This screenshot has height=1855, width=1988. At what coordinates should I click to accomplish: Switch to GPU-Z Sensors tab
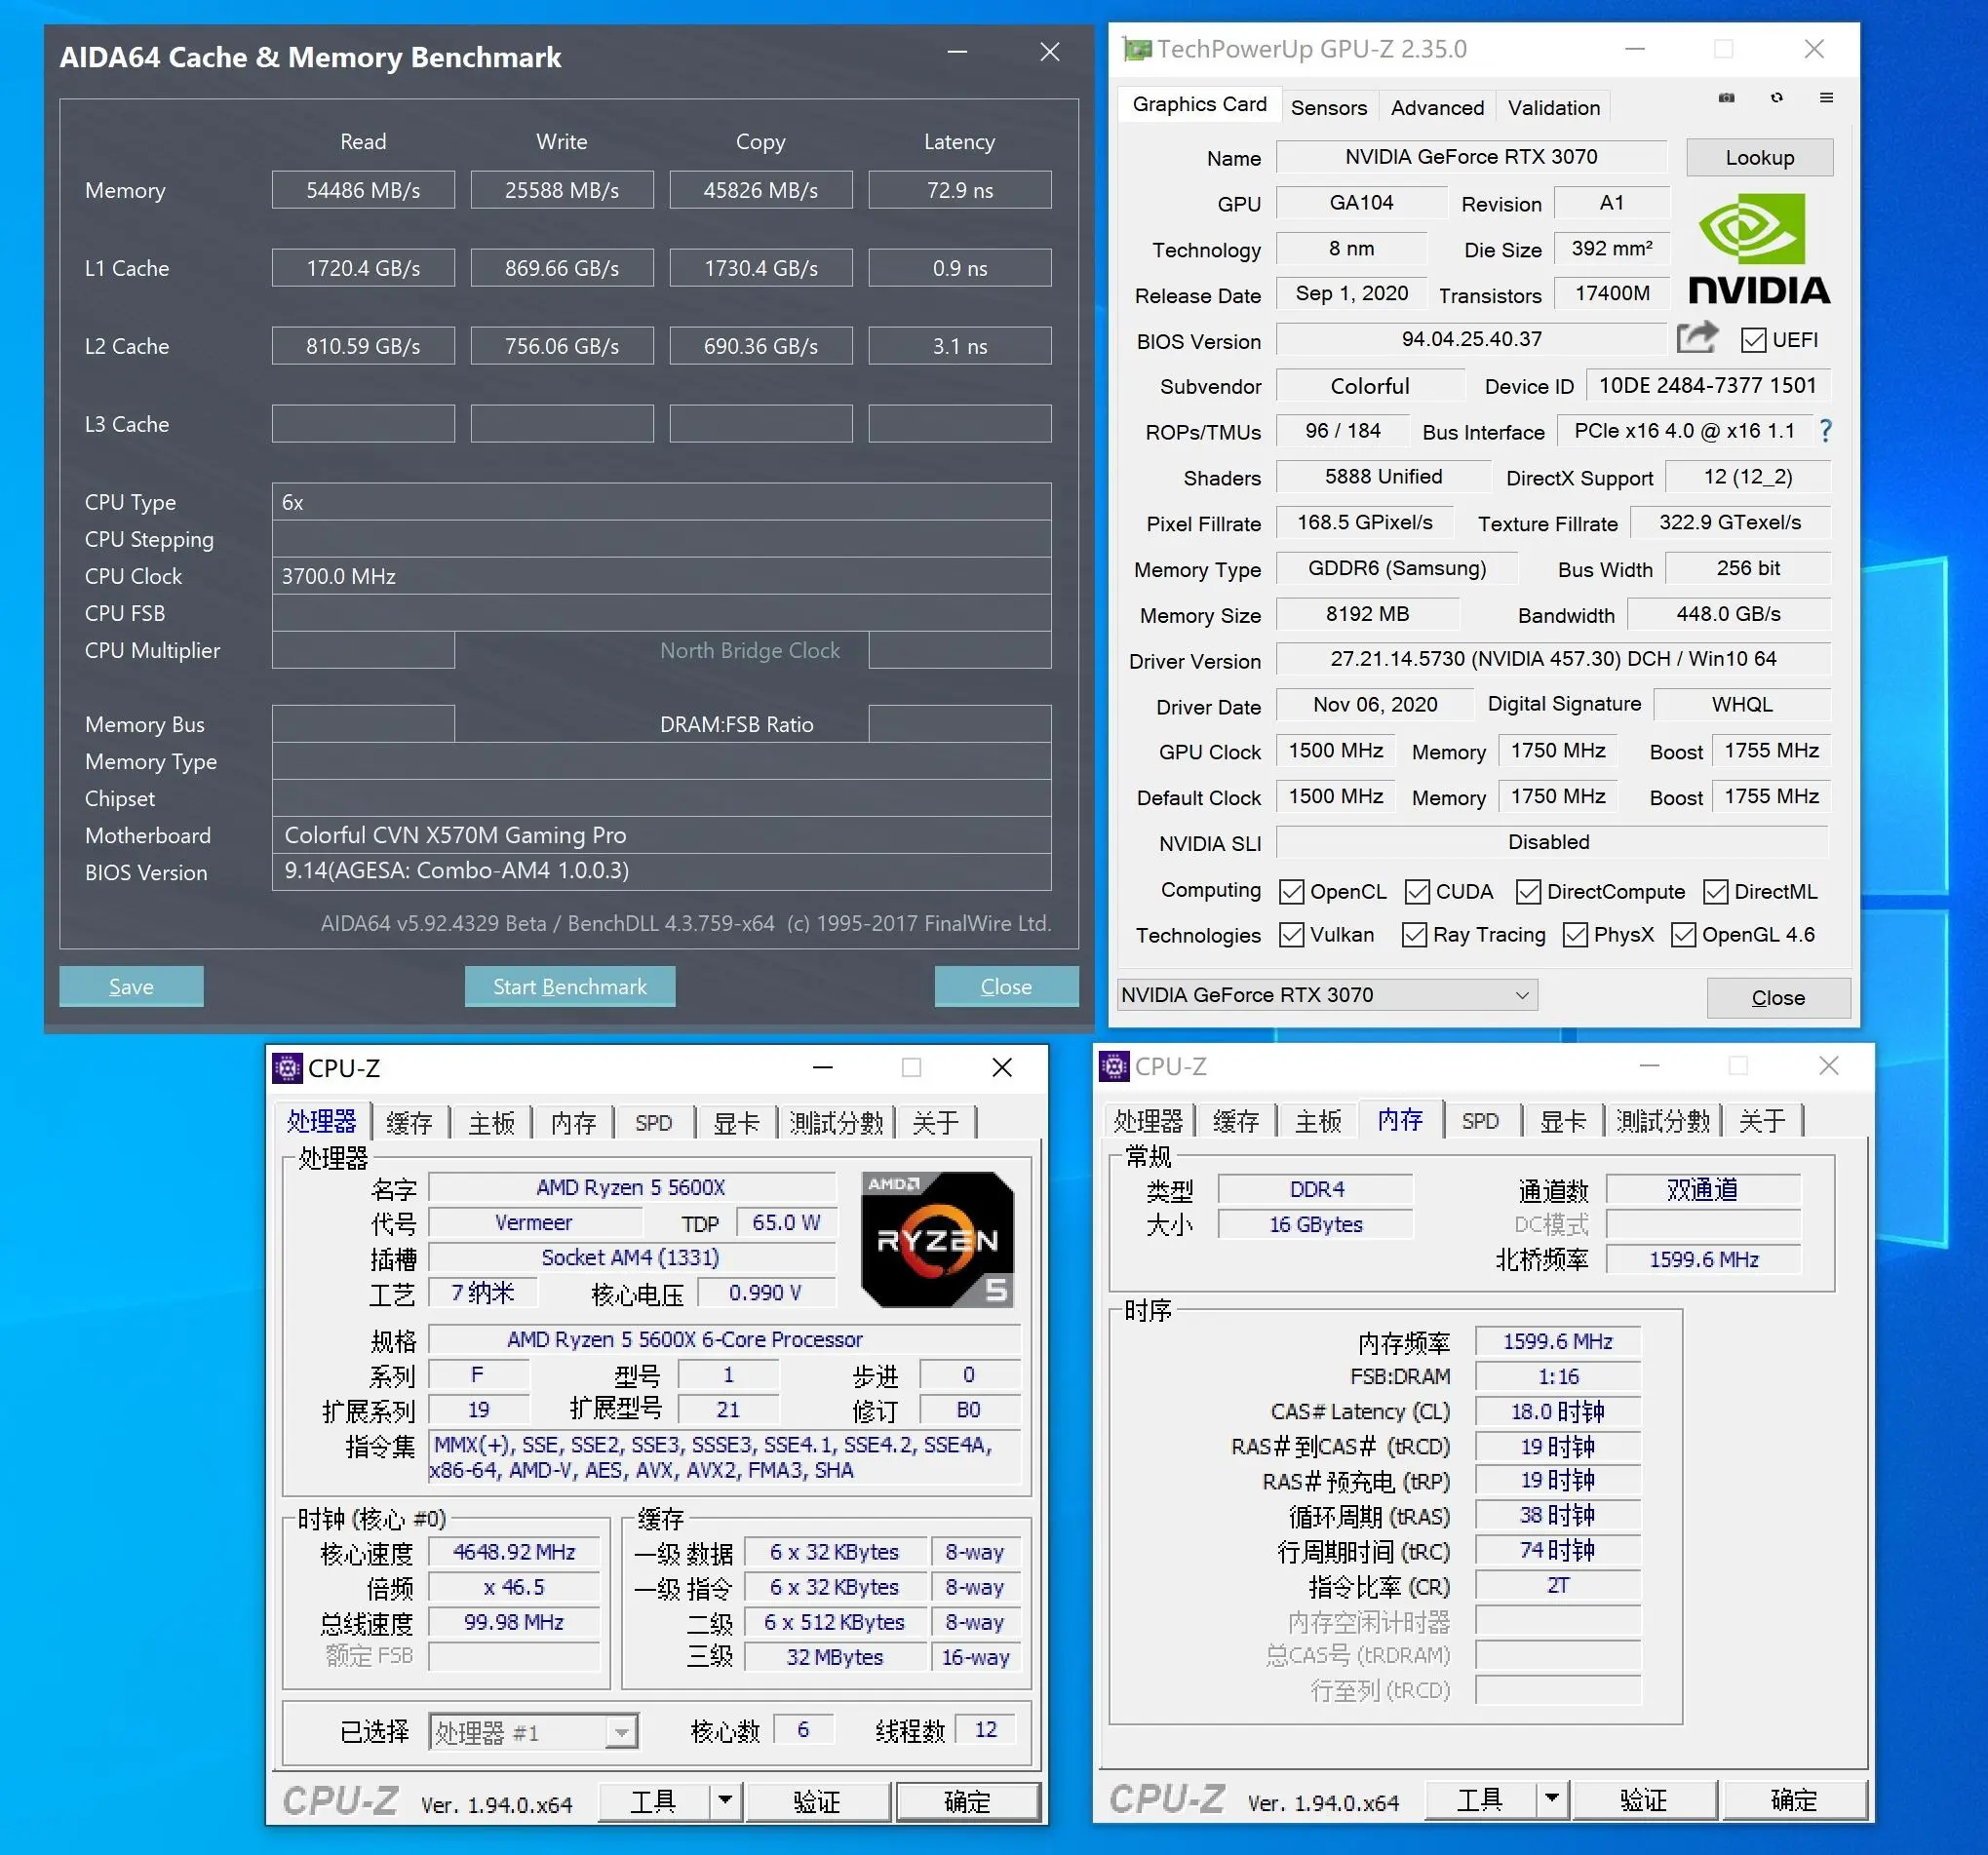coord(1328,107)
